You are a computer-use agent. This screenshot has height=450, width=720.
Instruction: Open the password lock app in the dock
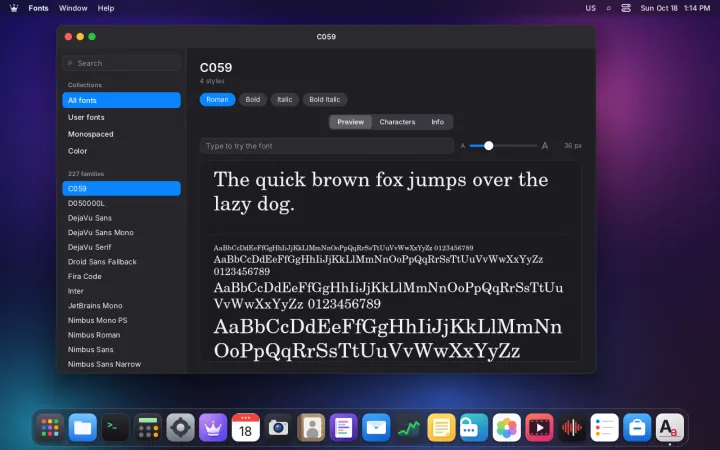click(x=474, y=428)
